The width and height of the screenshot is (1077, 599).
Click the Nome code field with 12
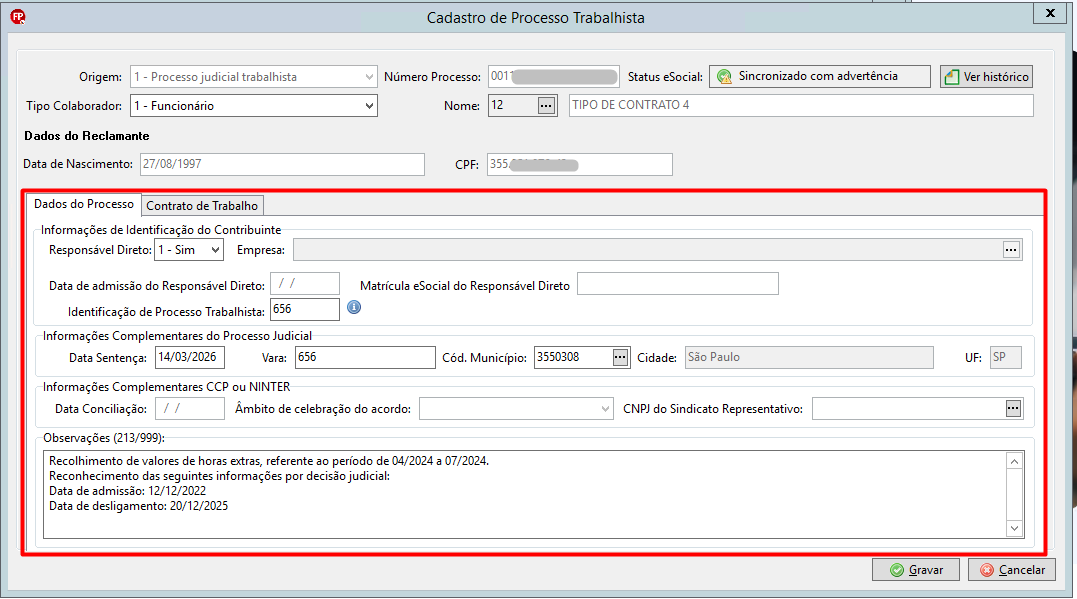pyautogui.click(x=512, y=106)
